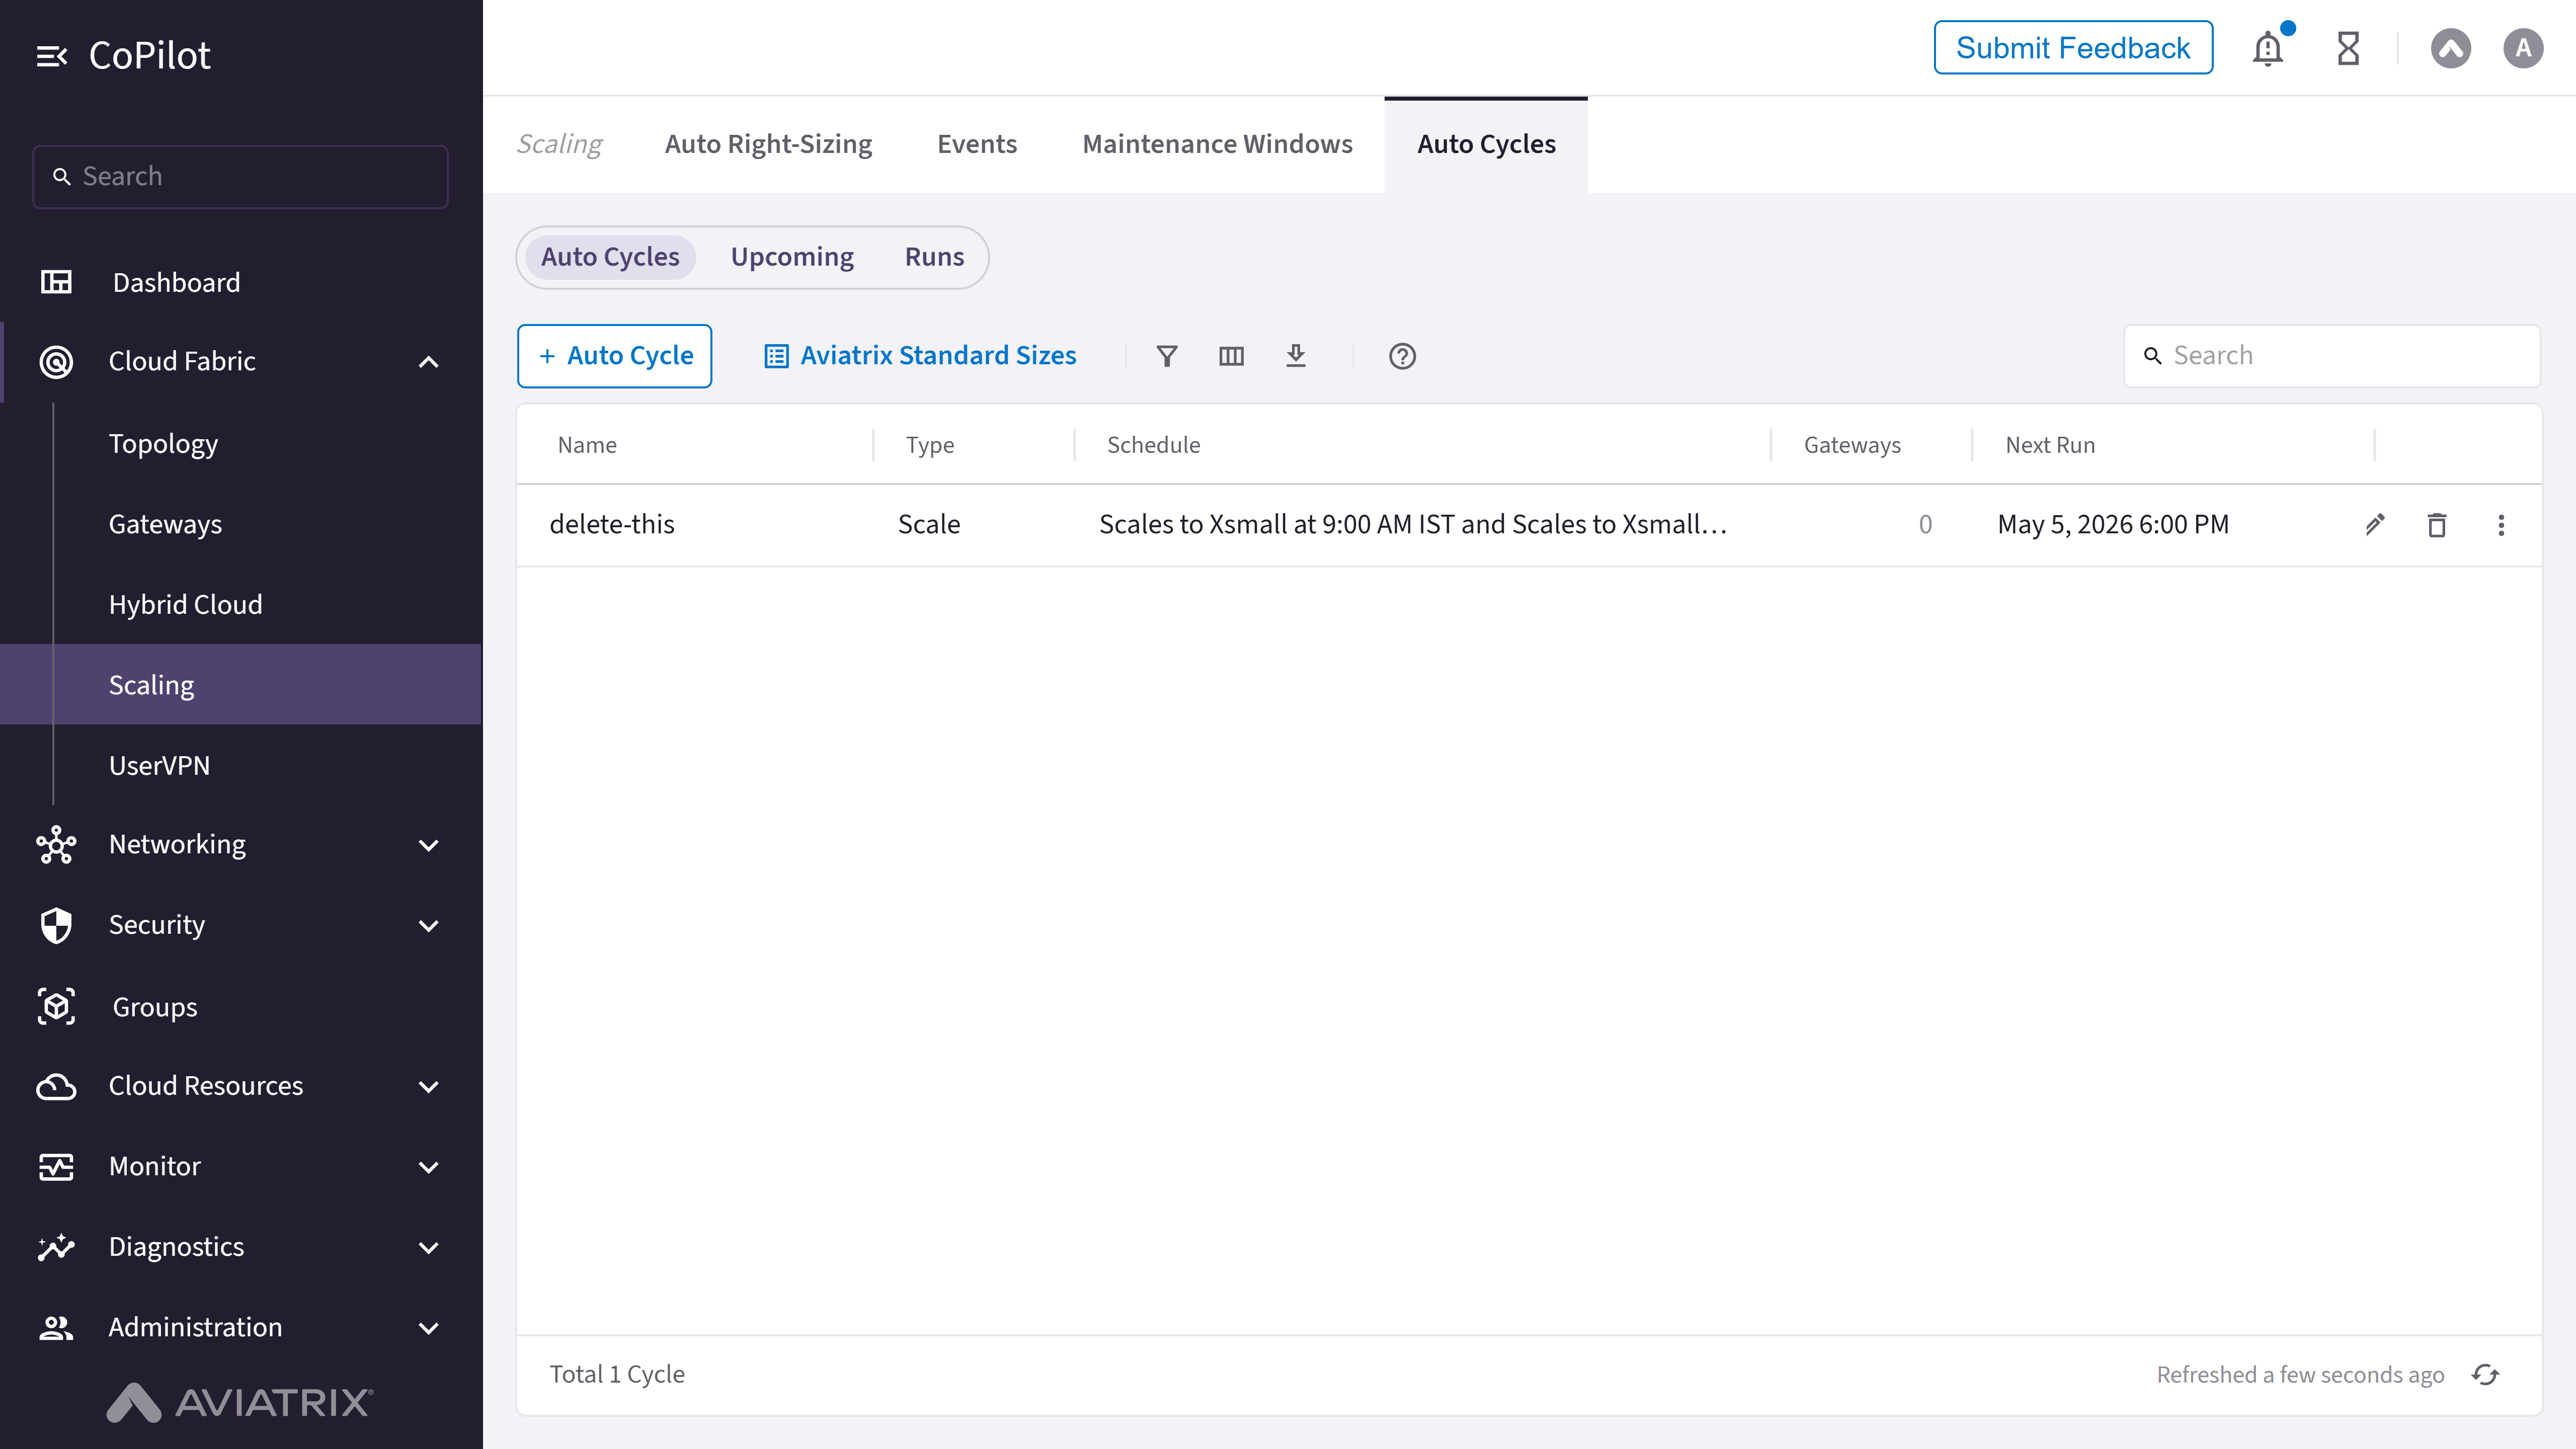Click the Dashboard grid icon
The width and height of the screenshot is (2576, 1449).
[56, 282]
